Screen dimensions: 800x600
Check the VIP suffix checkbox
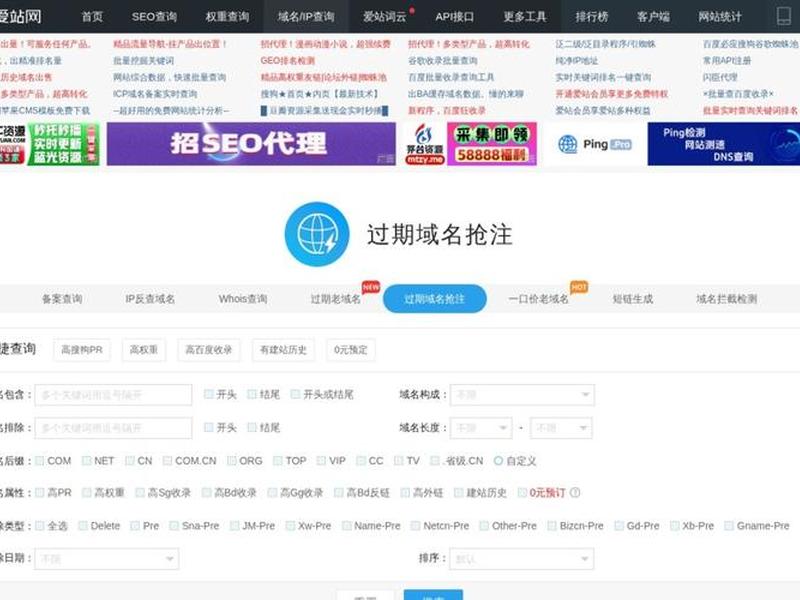pyautogui.click(x=321, y=461)
